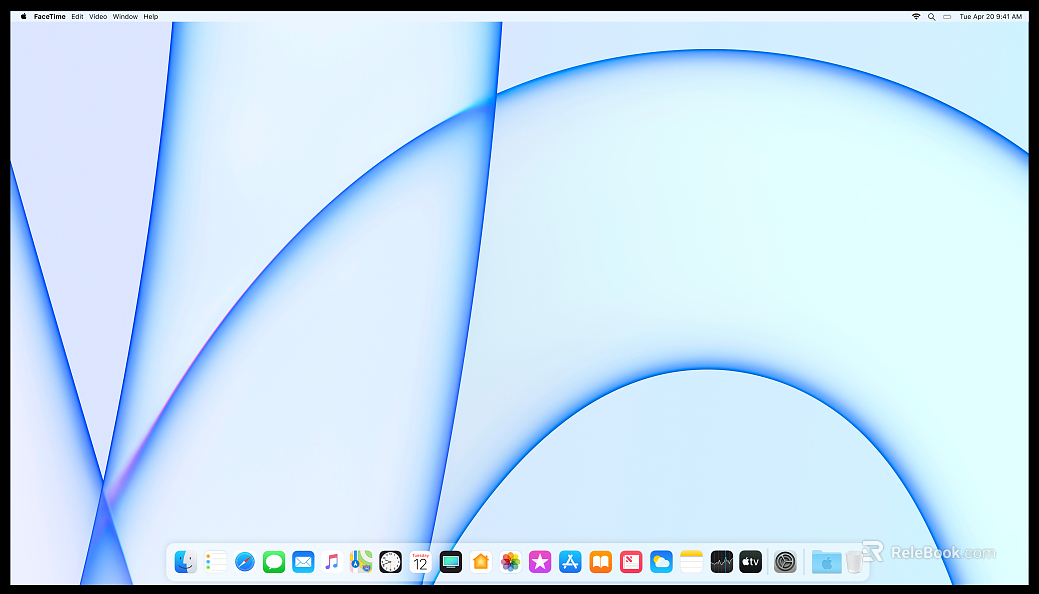1039x594 pixels.
Task: Click the date and time display
Action: [990, 17]
